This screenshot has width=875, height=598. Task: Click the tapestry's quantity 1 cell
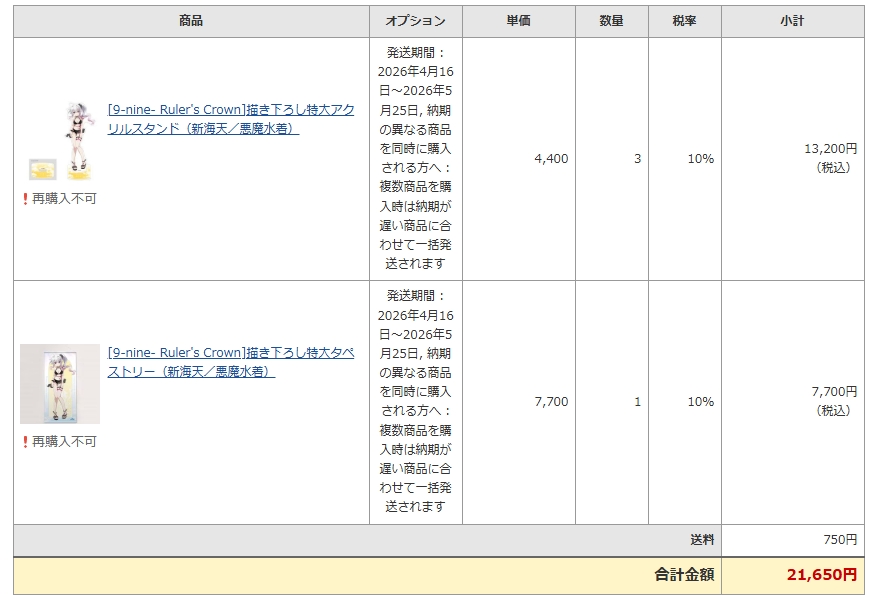point(637,402)
